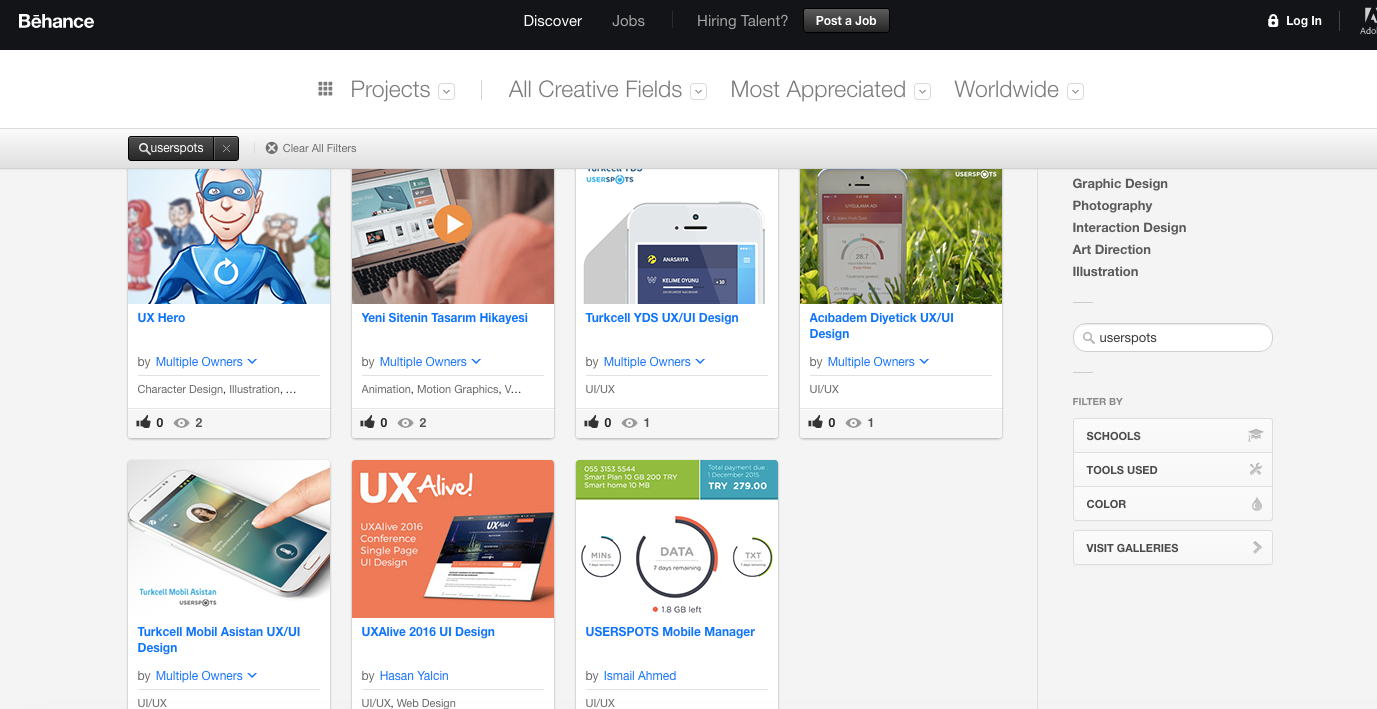The image size is (1377, 709).
Task: Open the UX Hero project title
Action: (x=161, y=318)
